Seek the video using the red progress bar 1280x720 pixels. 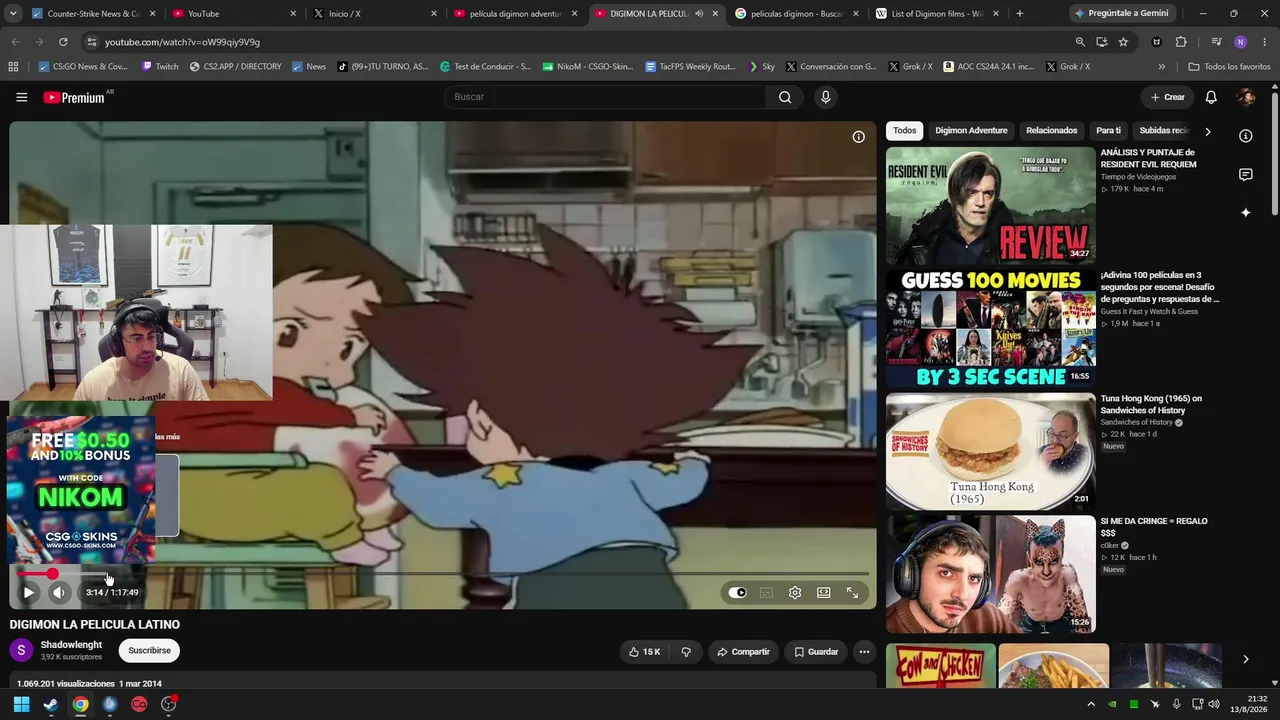point(442,574)
